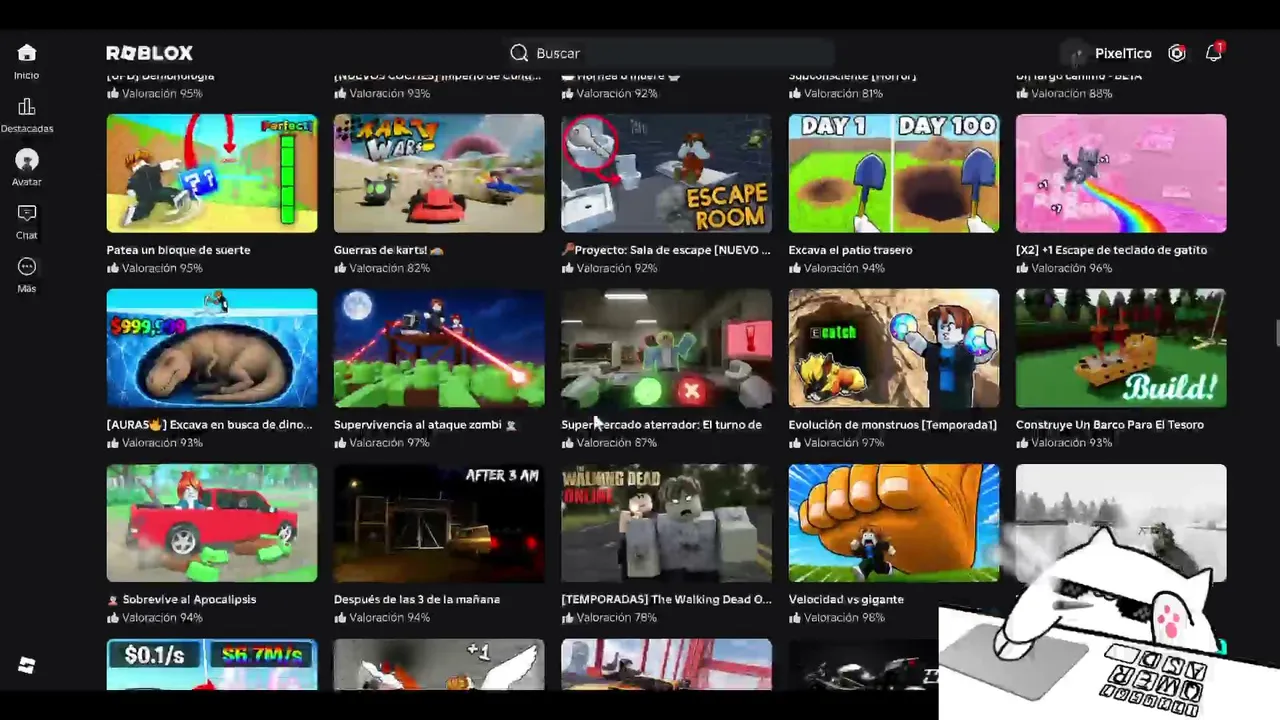Click the Sobrevive al Apocalipsis title

(x=182, y=600)
